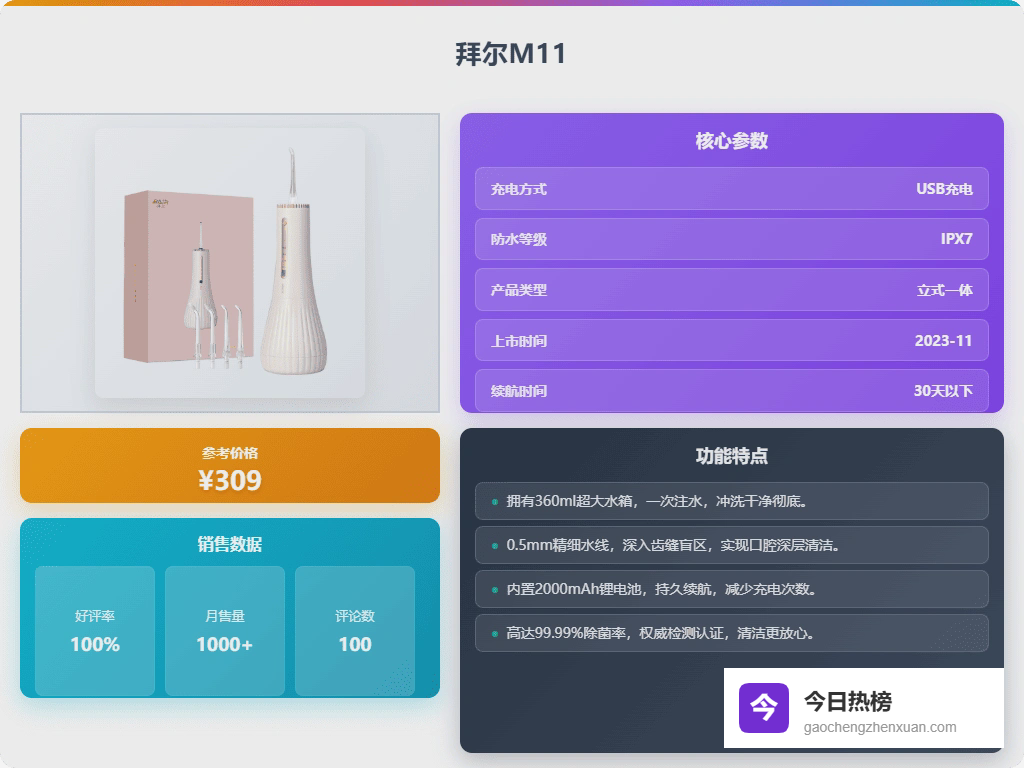
Task: Click the 99.99%除菌率 feature item
Action: click(x=731, y=633)
